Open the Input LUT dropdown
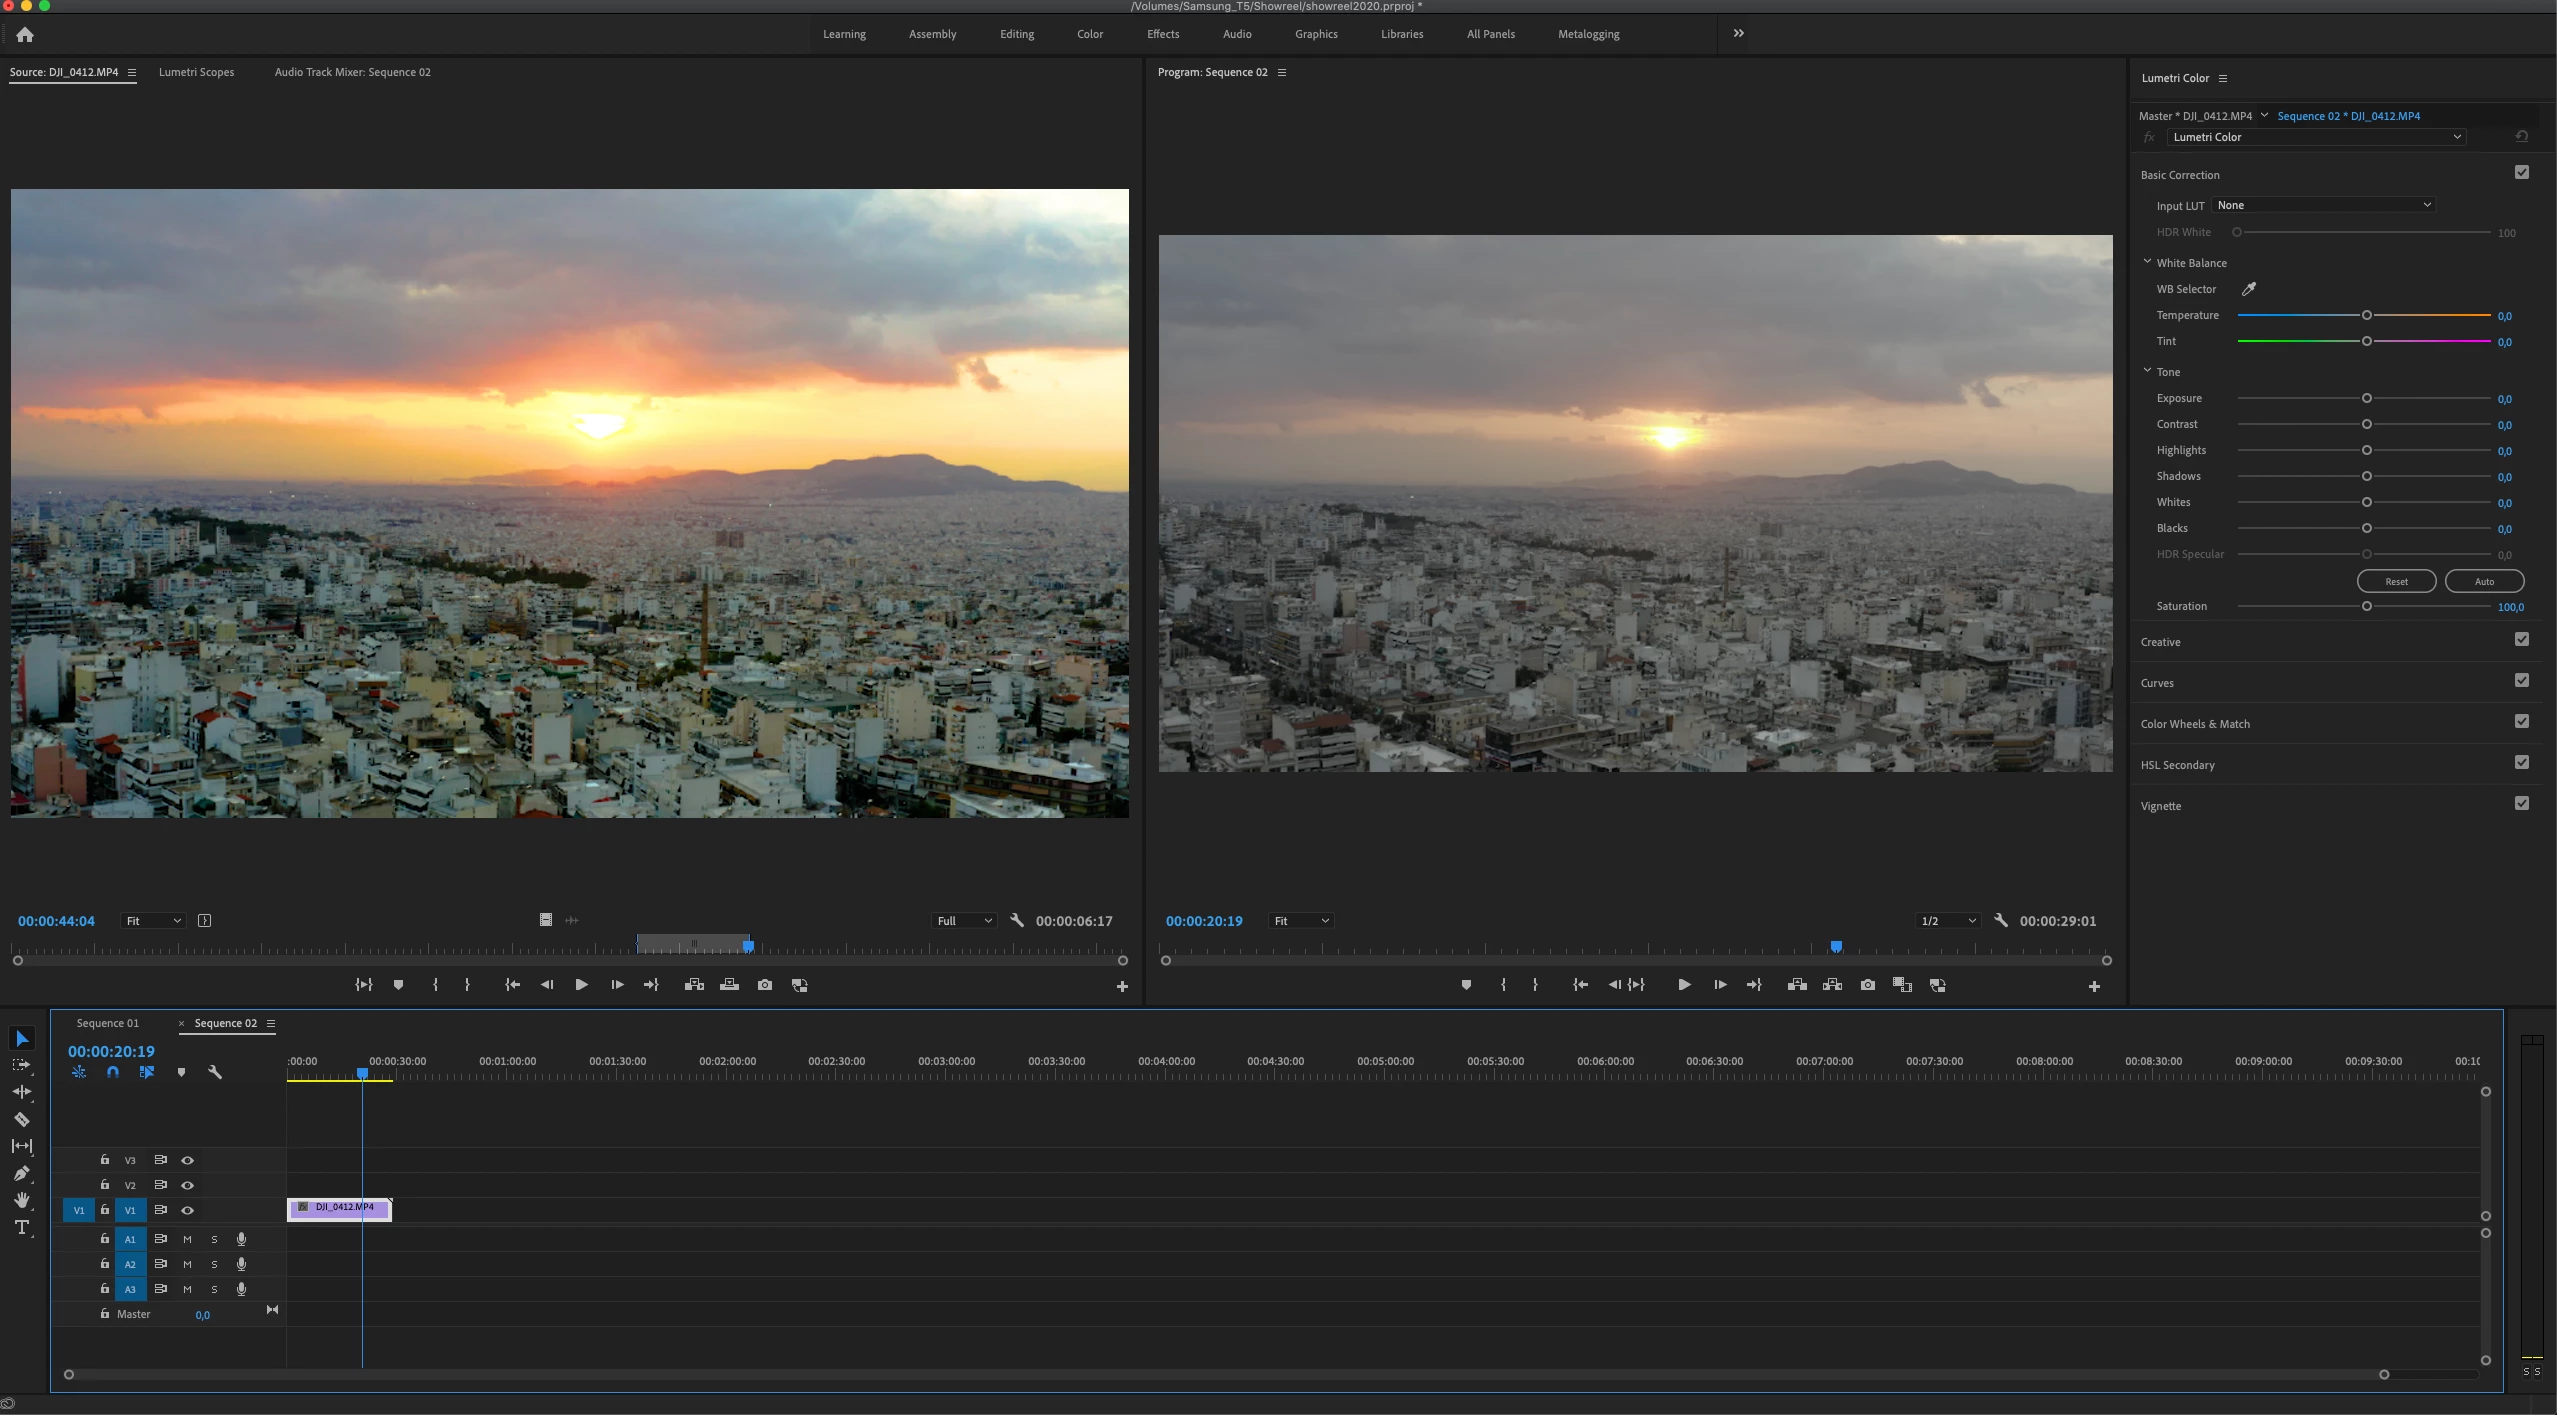 [x=2323, y=205]
